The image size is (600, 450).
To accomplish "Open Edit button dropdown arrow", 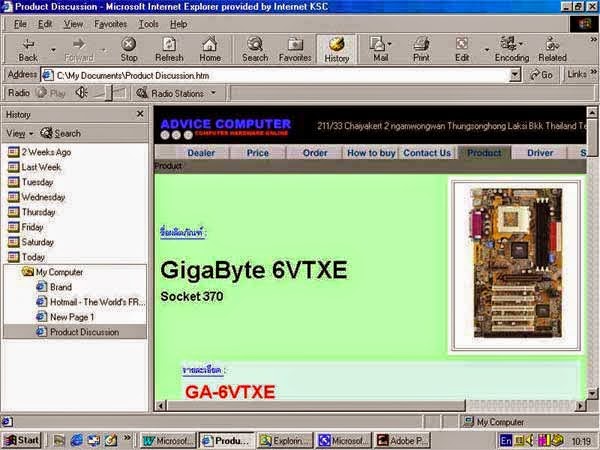I will tap(487, 50).
